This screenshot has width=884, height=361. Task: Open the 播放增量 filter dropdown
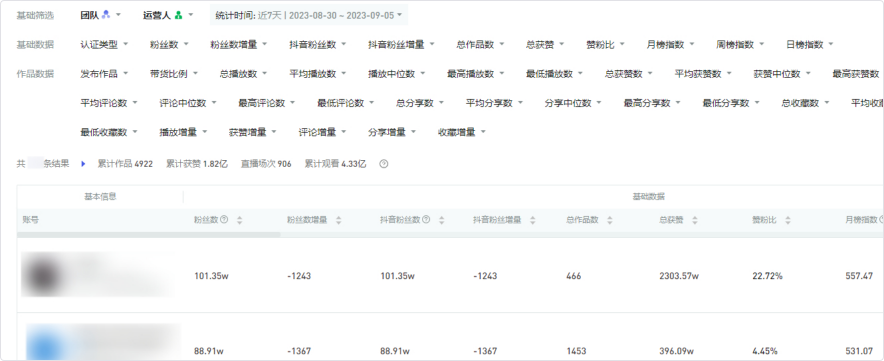[x=183, y=133]
